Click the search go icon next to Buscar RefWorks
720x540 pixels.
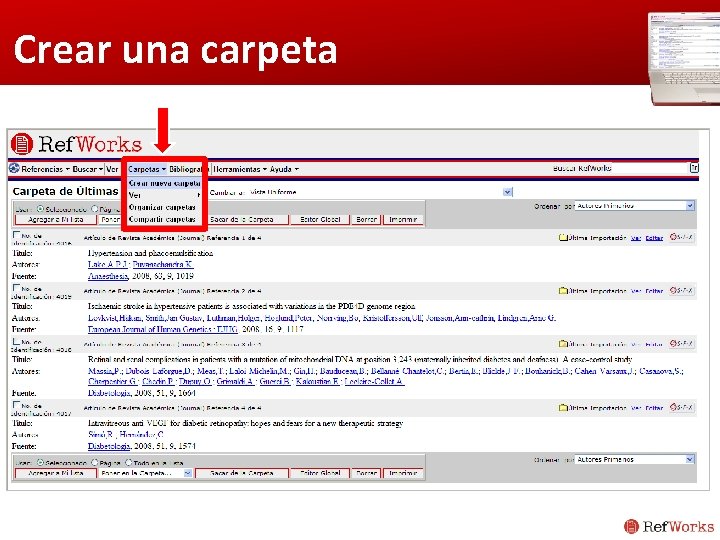tap(694, 168)
